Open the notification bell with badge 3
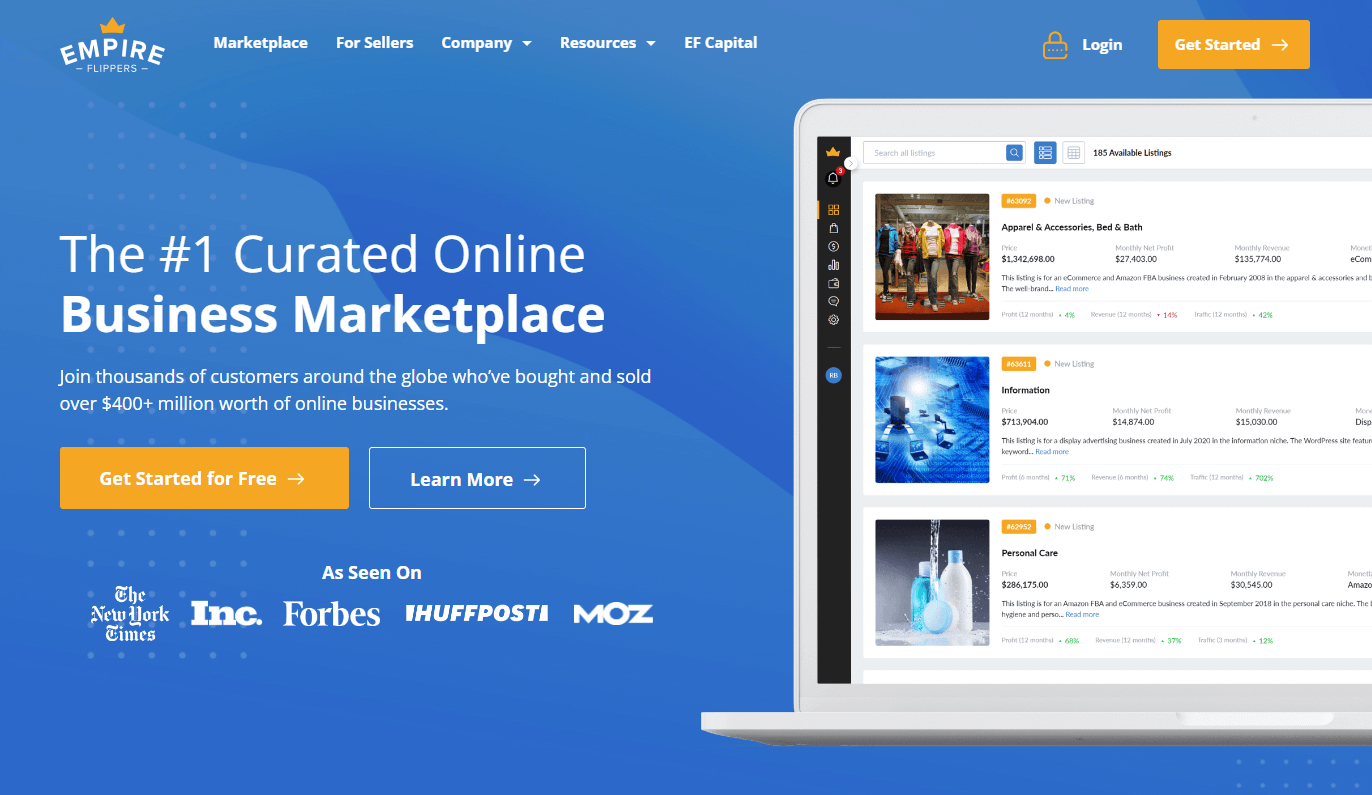Screen dimensions: 1372x795 [x=834, y=178]
